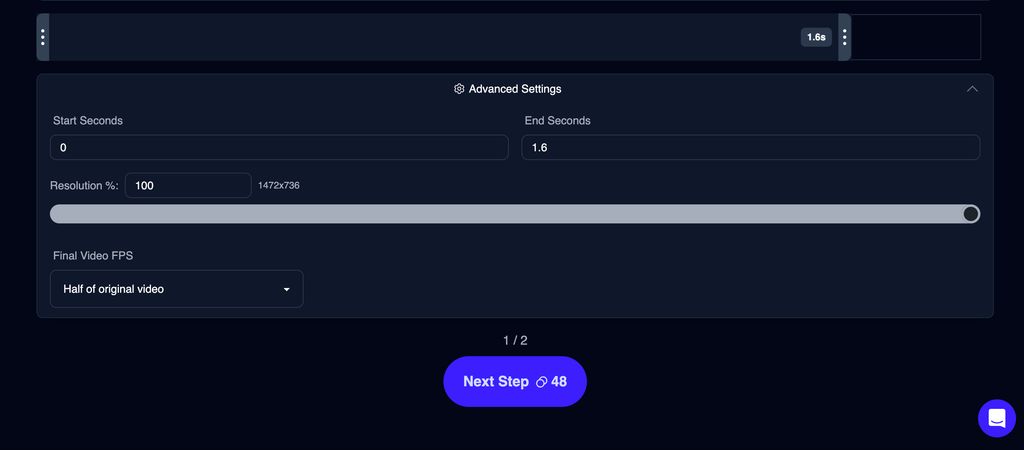
Task: Open the Final Video FPS dropdown
Action: [176, 289]
